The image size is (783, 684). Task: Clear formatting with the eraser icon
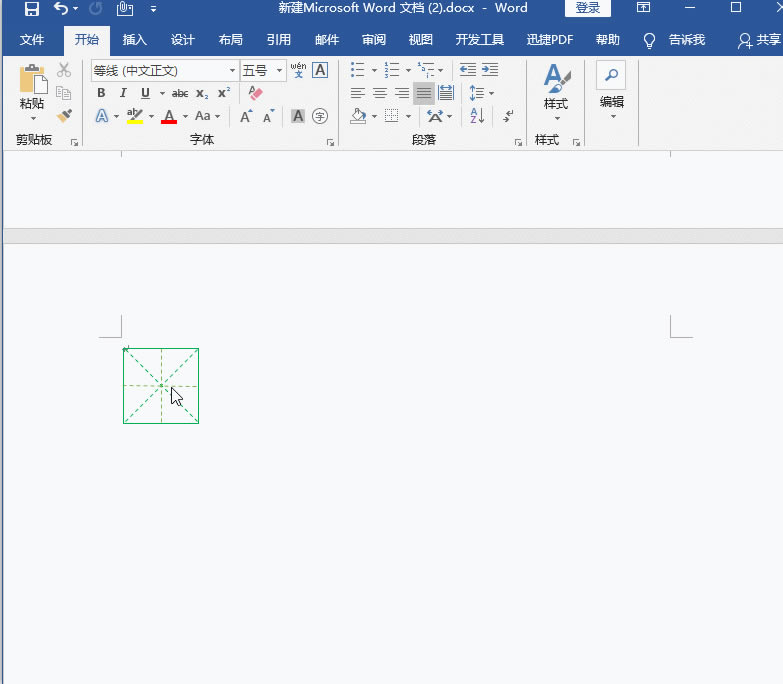[255, 93]
